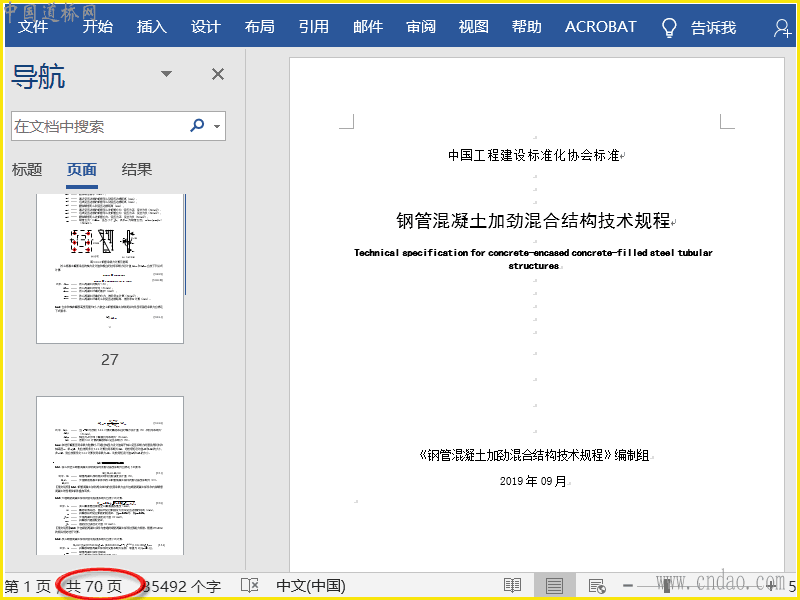The image size is (800, 600).
Task: Click the English title line starting Technical specification
Action: (x=533, y=259)
